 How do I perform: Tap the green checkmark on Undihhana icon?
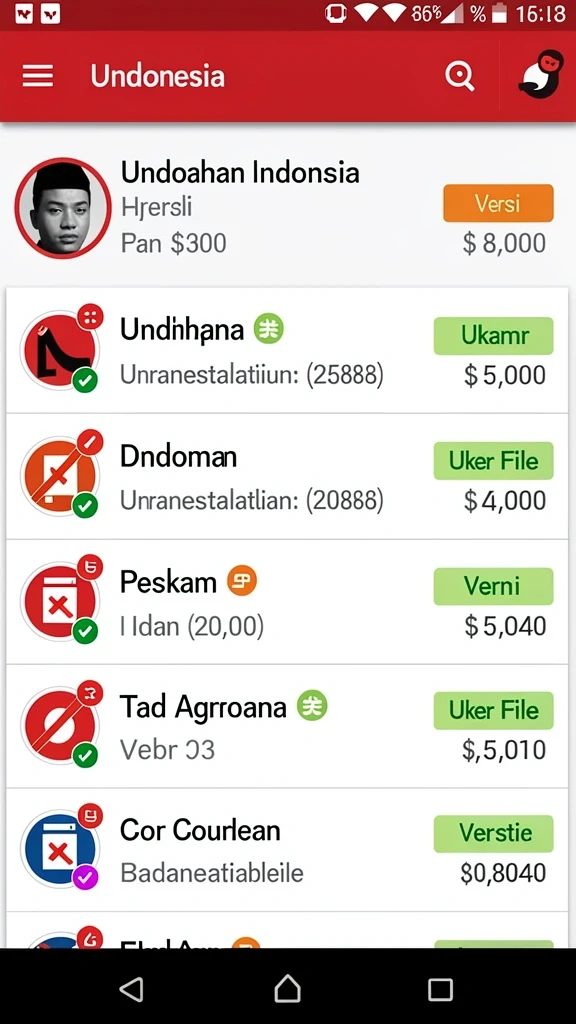point(85,380)
